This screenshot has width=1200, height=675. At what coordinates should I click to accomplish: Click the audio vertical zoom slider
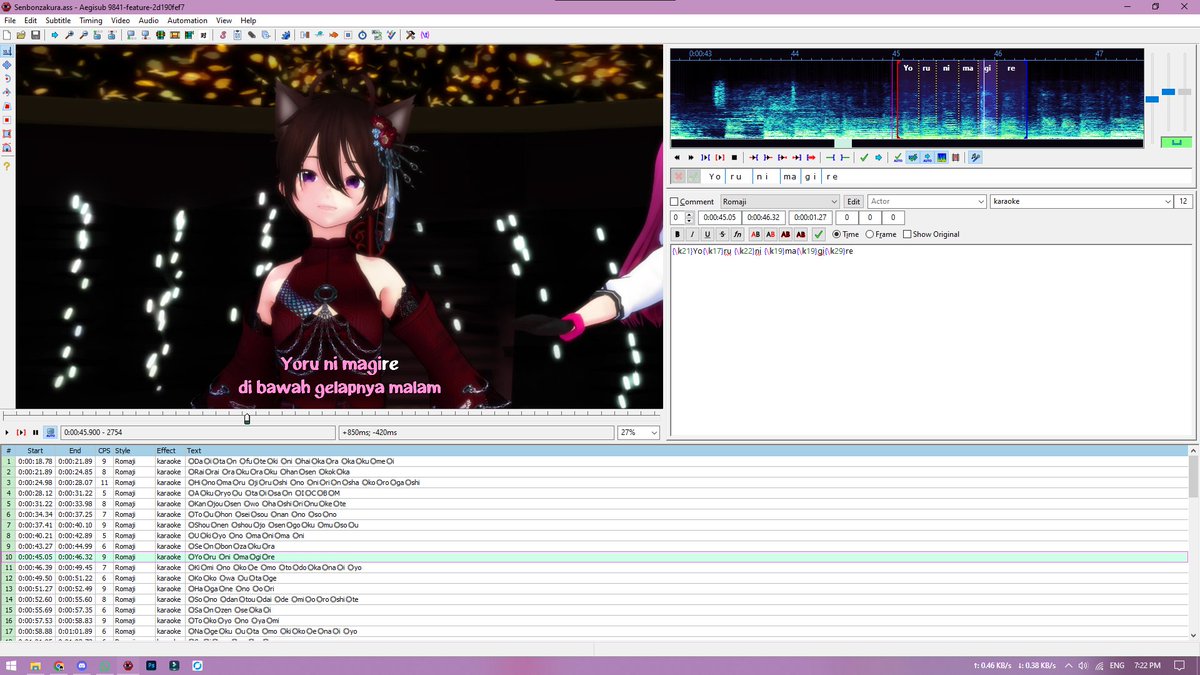[1170, 92]
